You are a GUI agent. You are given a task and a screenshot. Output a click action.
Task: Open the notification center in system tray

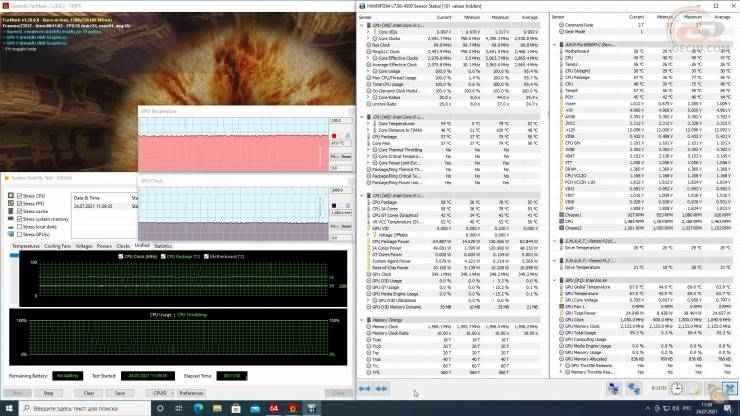[728, 408]
